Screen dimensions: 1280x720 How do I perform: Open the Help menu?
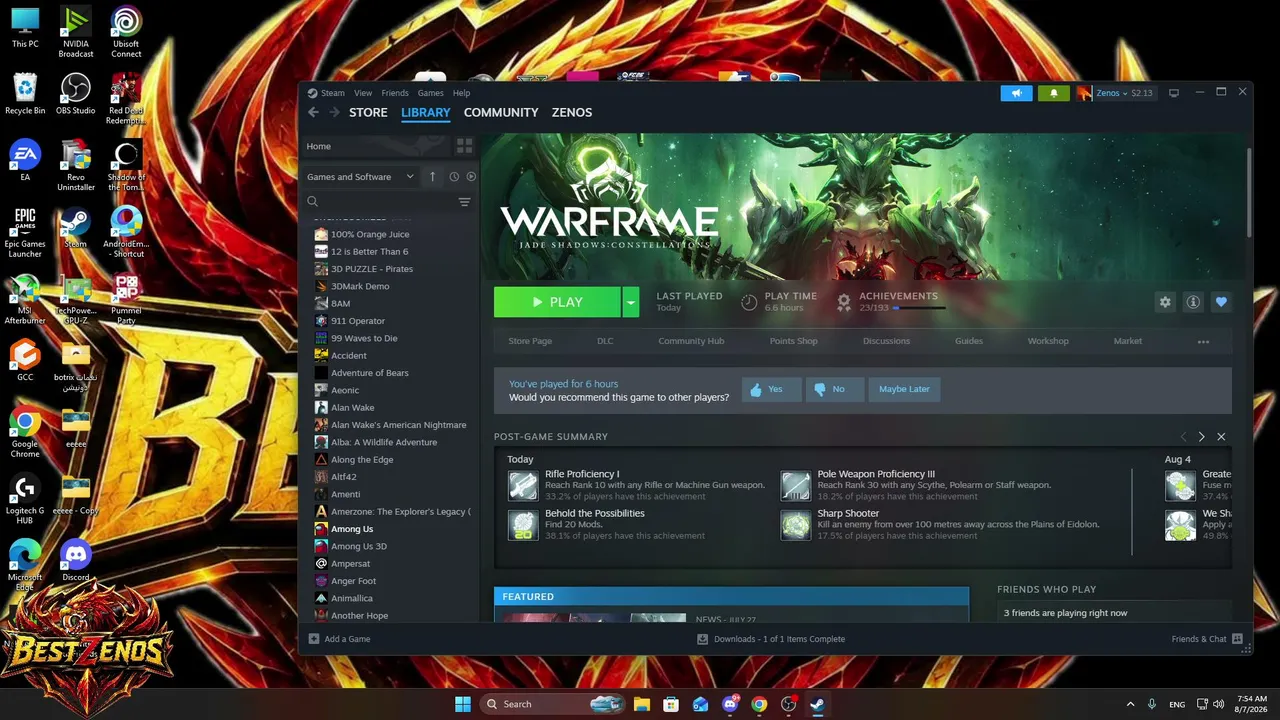pos(461,93)
